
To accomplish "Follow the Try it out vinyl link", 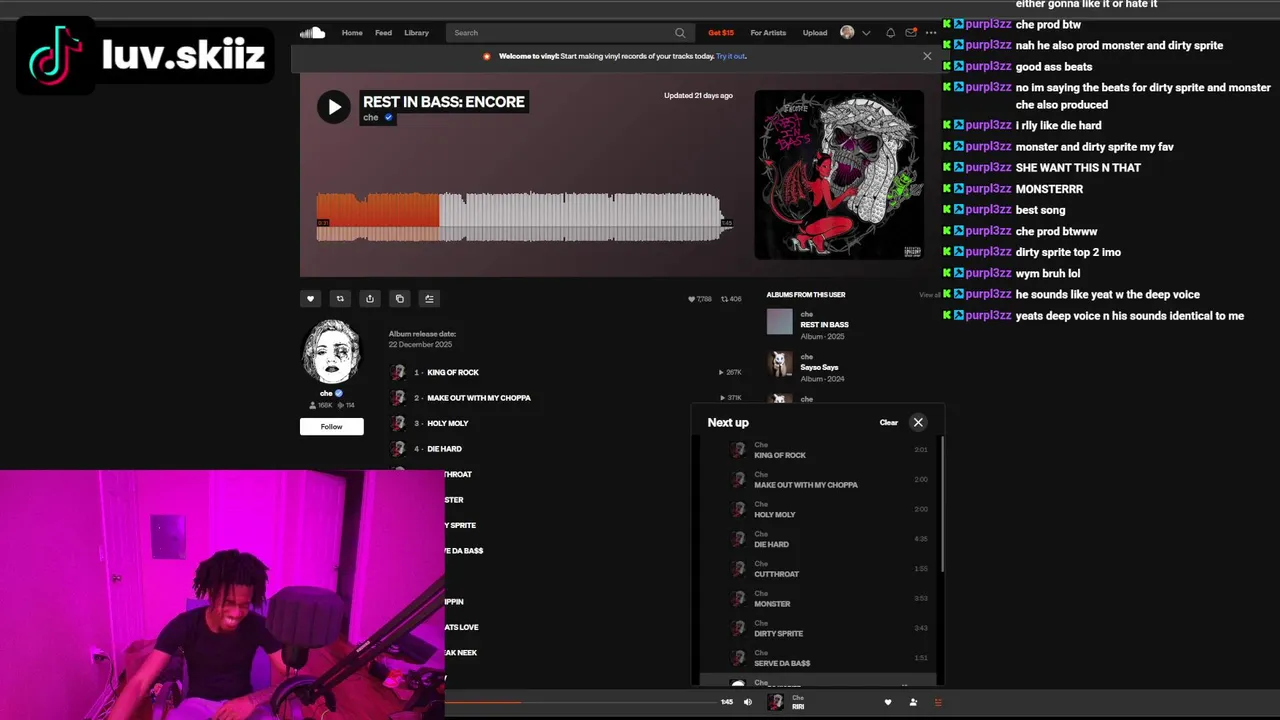I will (731, 56).
